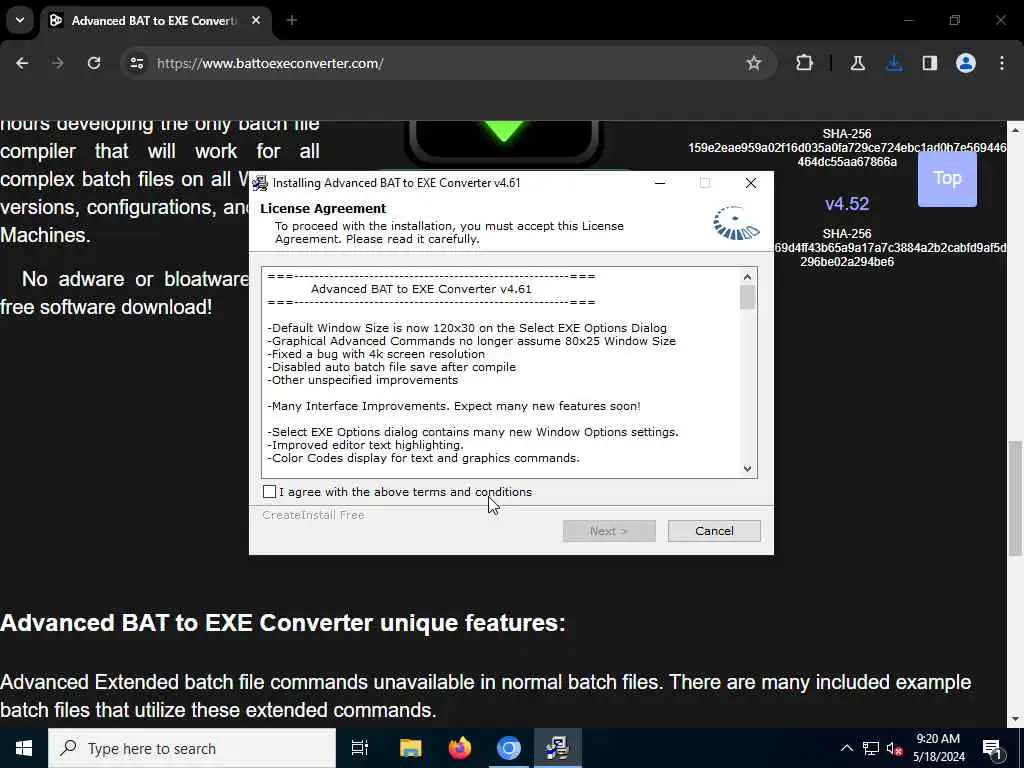Click 'Advanced BAT to EXE Converter unique features:' heading
Screen dimensions: 1024x768
283,622
